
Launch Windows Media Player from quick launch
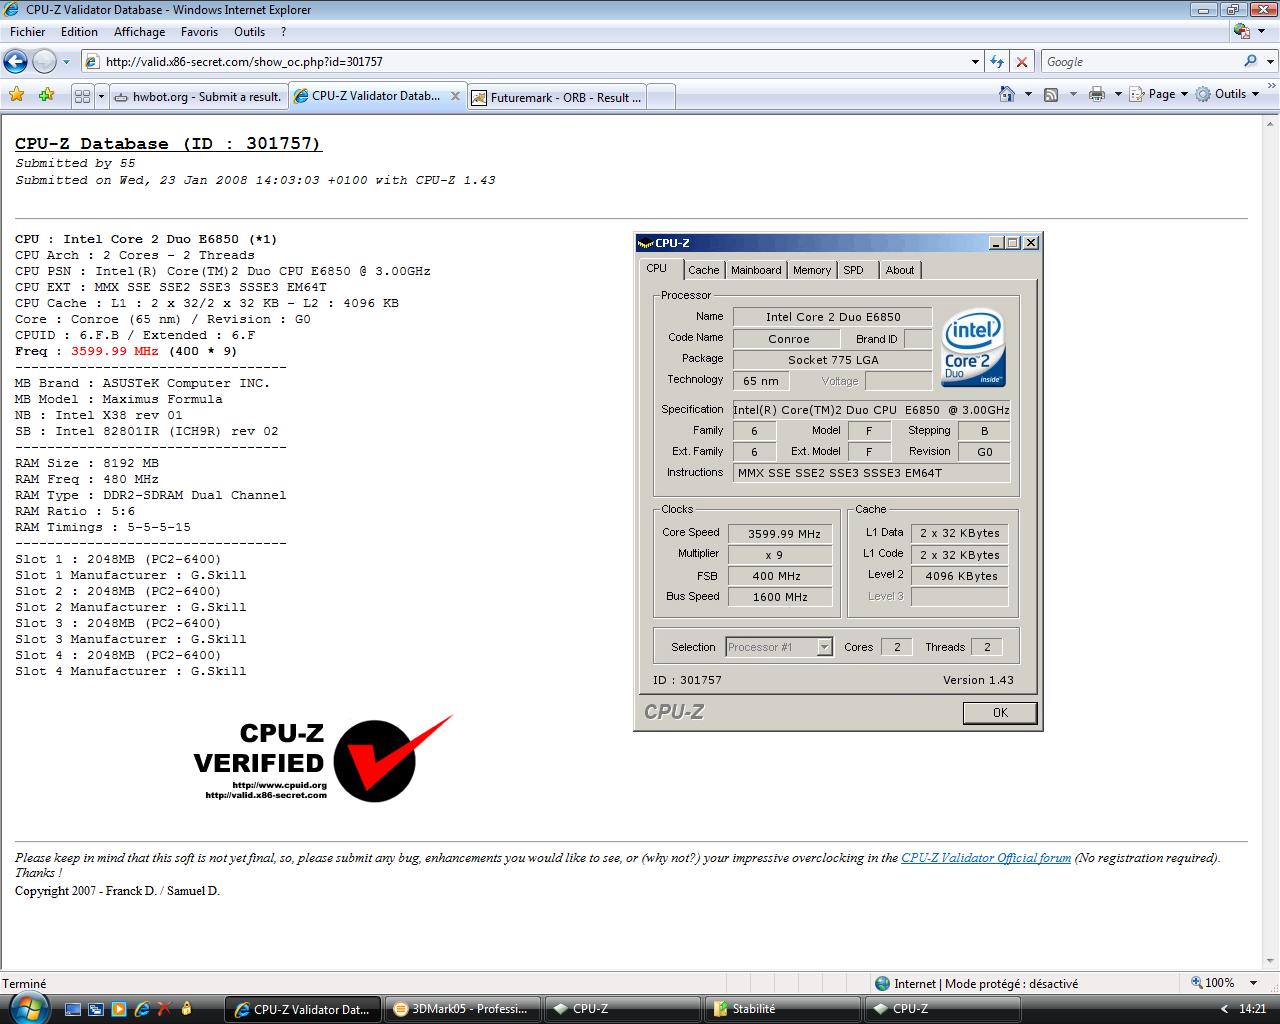pos(118,1009)
